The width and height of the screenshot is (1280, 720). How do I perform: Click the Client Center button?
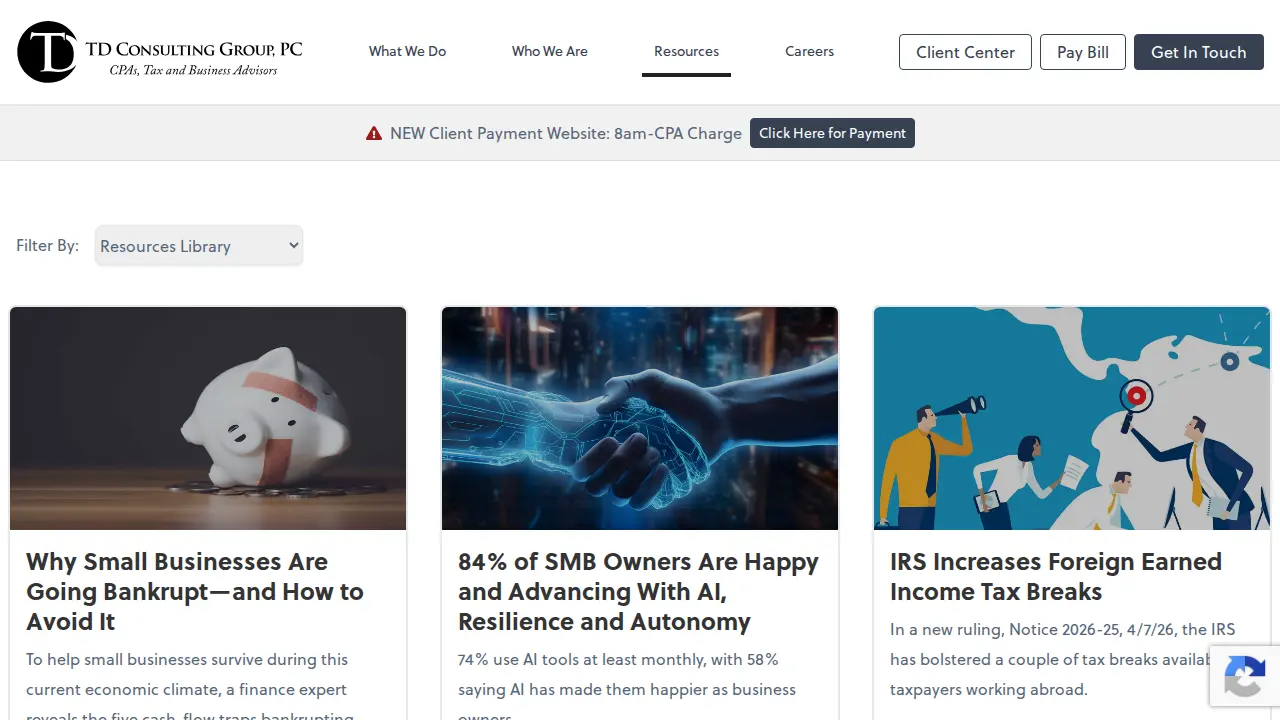pyautogui.click(x=965, y=52)
